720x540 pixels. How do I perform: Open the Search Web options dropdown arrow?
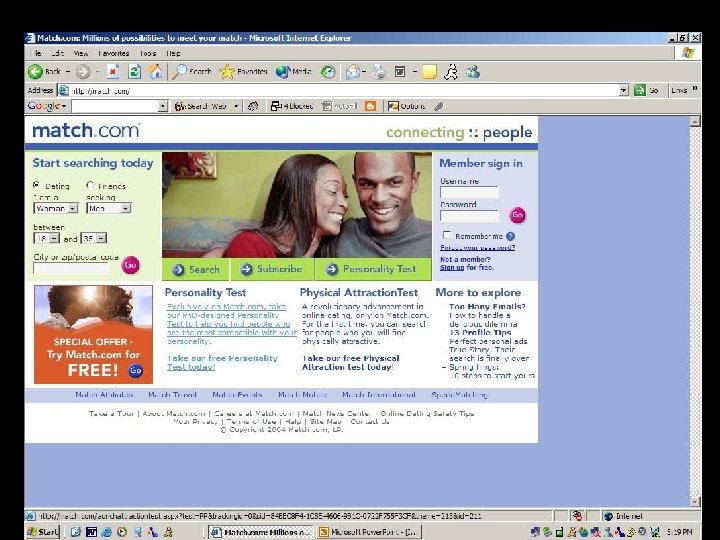click(236, 106)
